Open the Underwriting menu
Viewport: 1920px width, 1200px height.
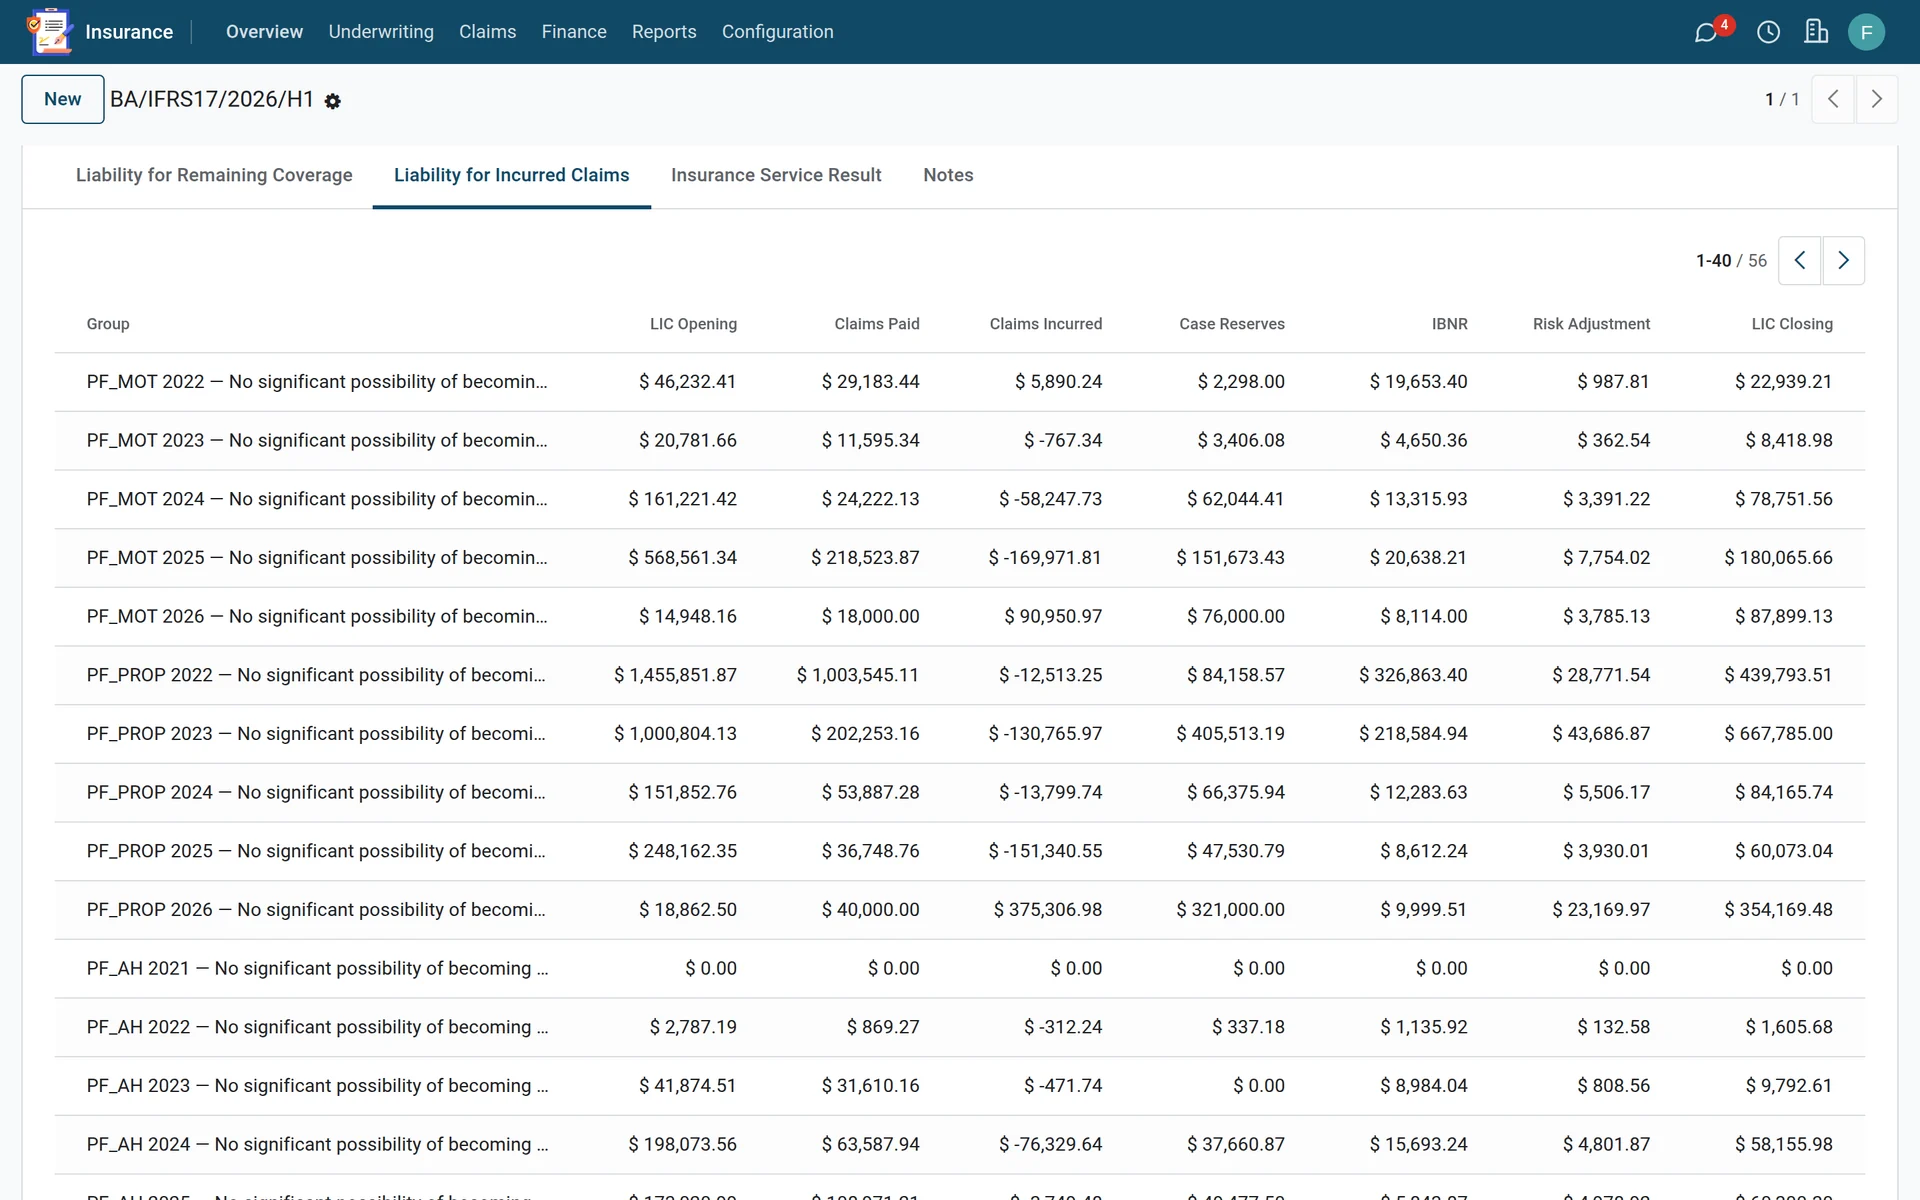point(381,32)
